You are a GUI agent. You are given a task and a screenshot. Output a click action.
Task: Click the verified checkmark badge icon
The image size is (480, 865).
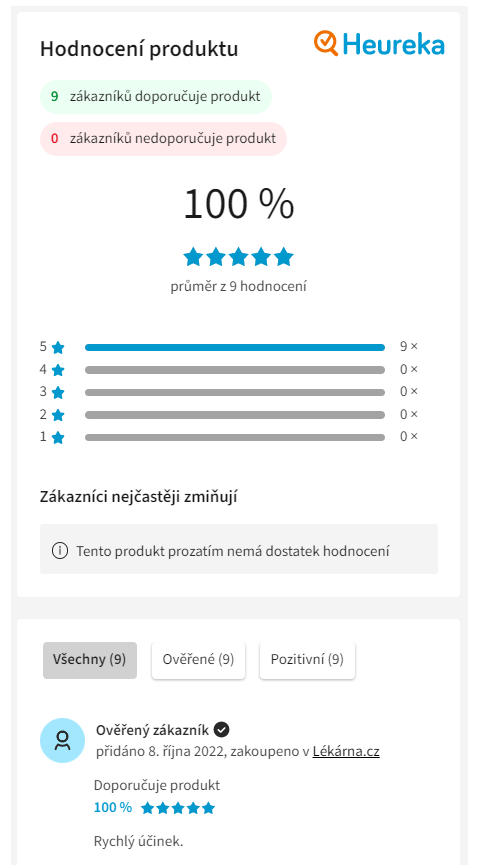222,730
